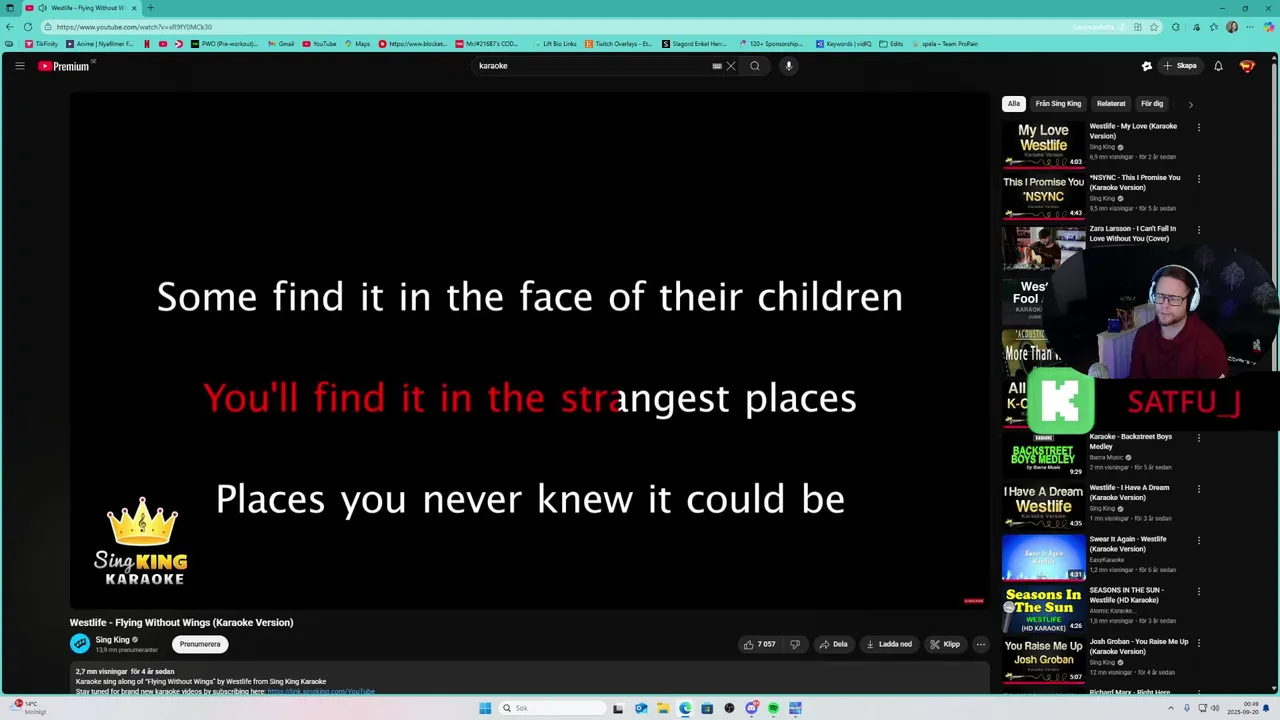Create a clip with Klipp button
1280x720 pixels.
[945, 644]
